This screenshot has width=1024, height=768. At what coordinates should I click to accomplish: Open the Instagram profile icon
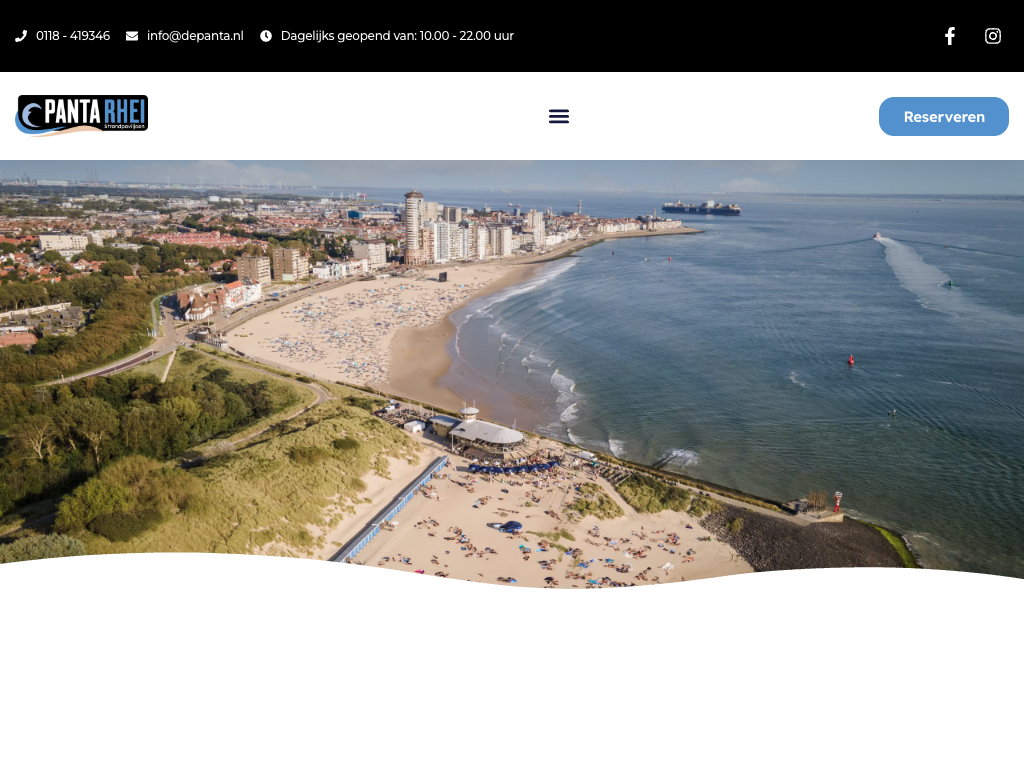[x=993, y=36]
